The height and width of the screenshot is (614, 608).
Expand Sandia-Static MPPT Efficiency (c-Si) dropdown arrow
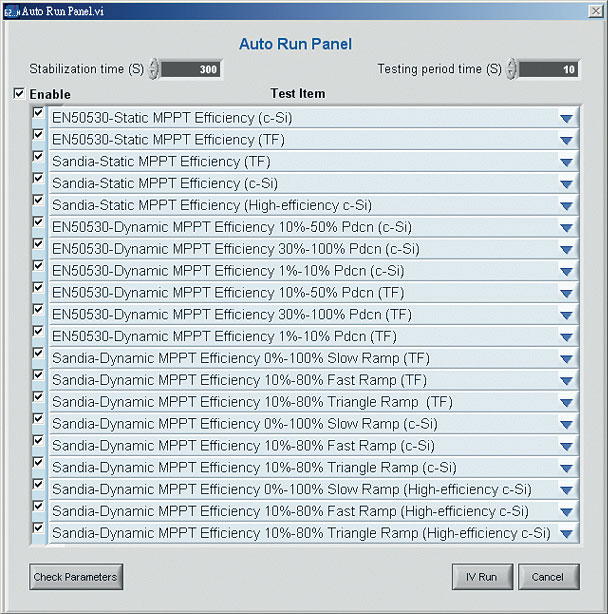point(567,184)
